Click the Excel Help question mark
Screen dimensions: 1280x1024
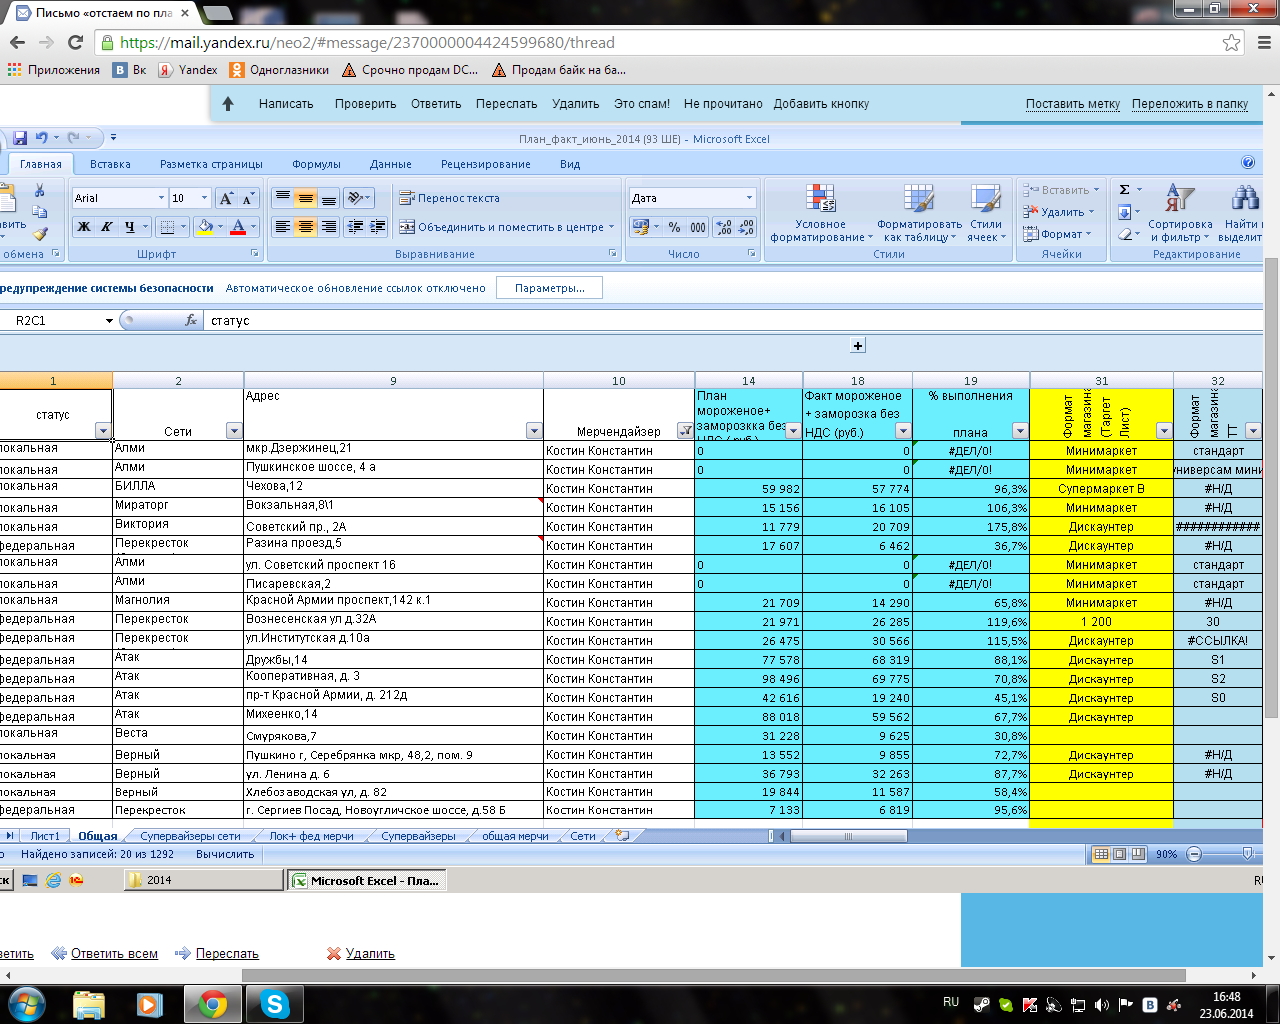click(x=1248, y=163)
